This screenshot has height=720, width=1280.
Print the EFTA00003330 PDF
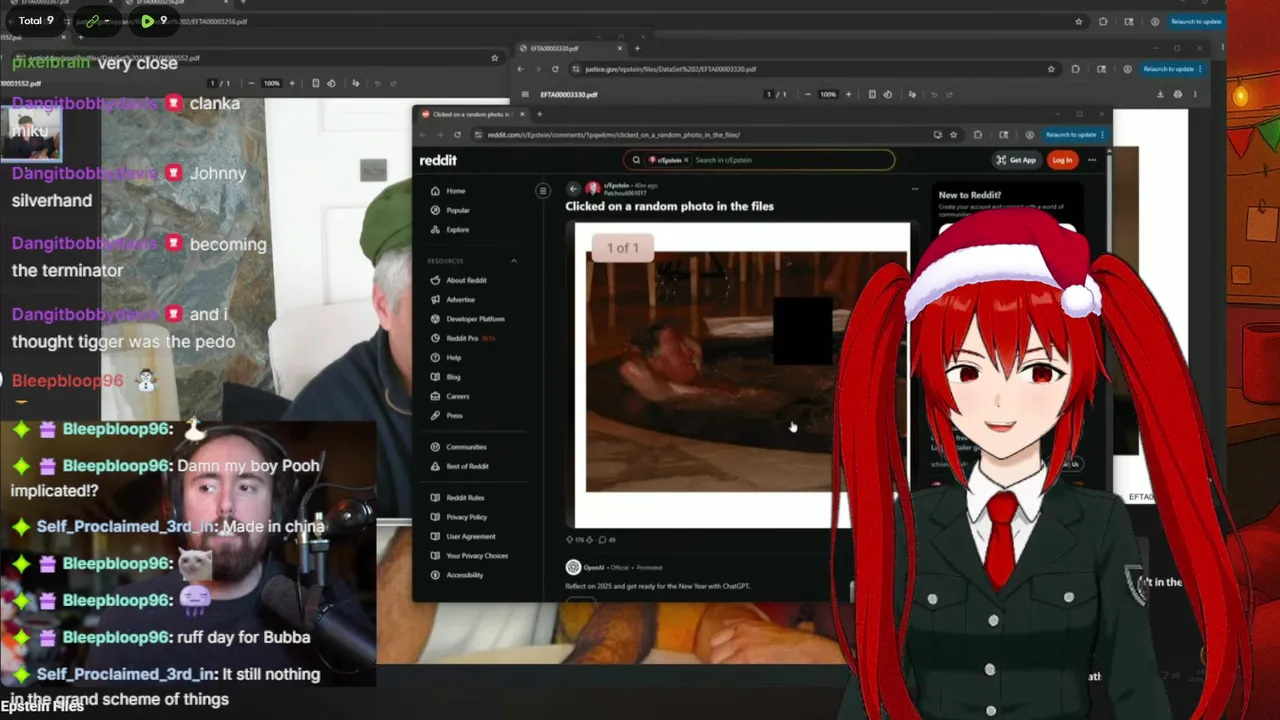click(x=1177, y=95)
